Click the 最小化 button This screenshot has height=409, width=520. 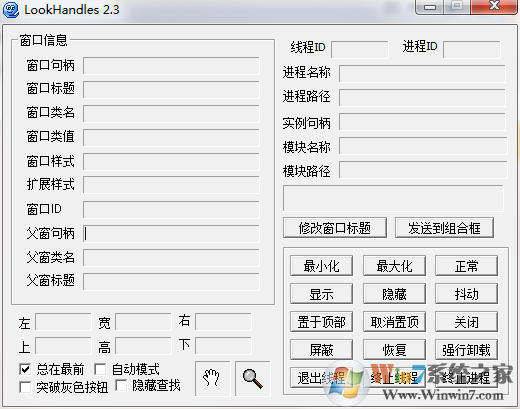point(321,266)
